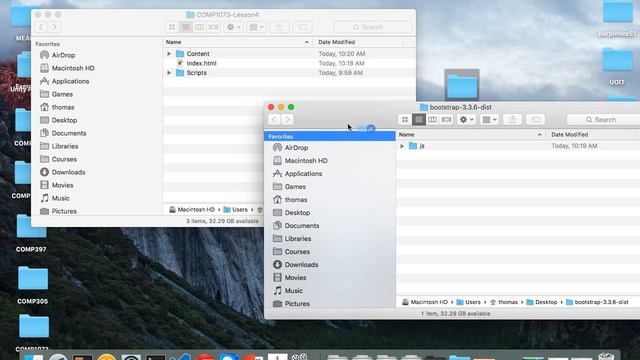Select COMP397 folder on desktop
Viewport: 640px width, 360px height.
point(31,233)
